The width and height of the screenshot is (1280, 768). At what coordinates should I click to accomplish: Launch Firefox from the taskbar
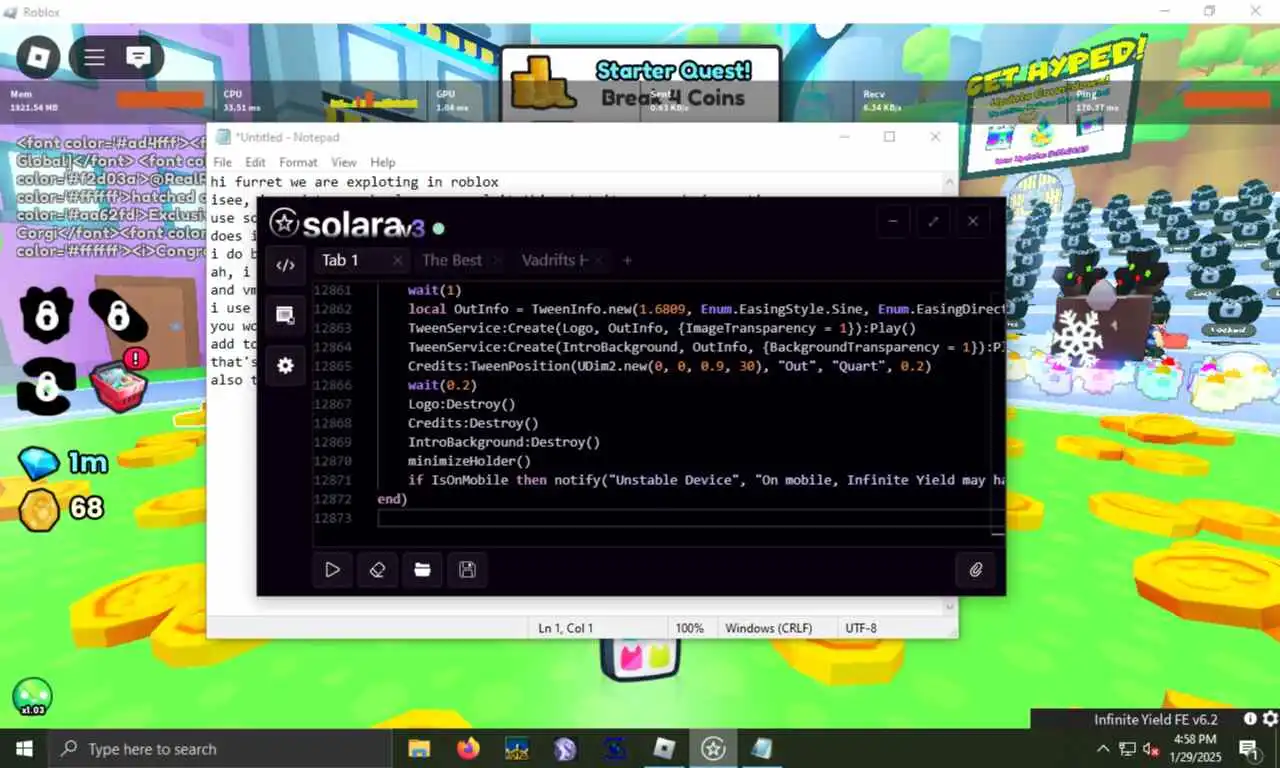[468, 749]
